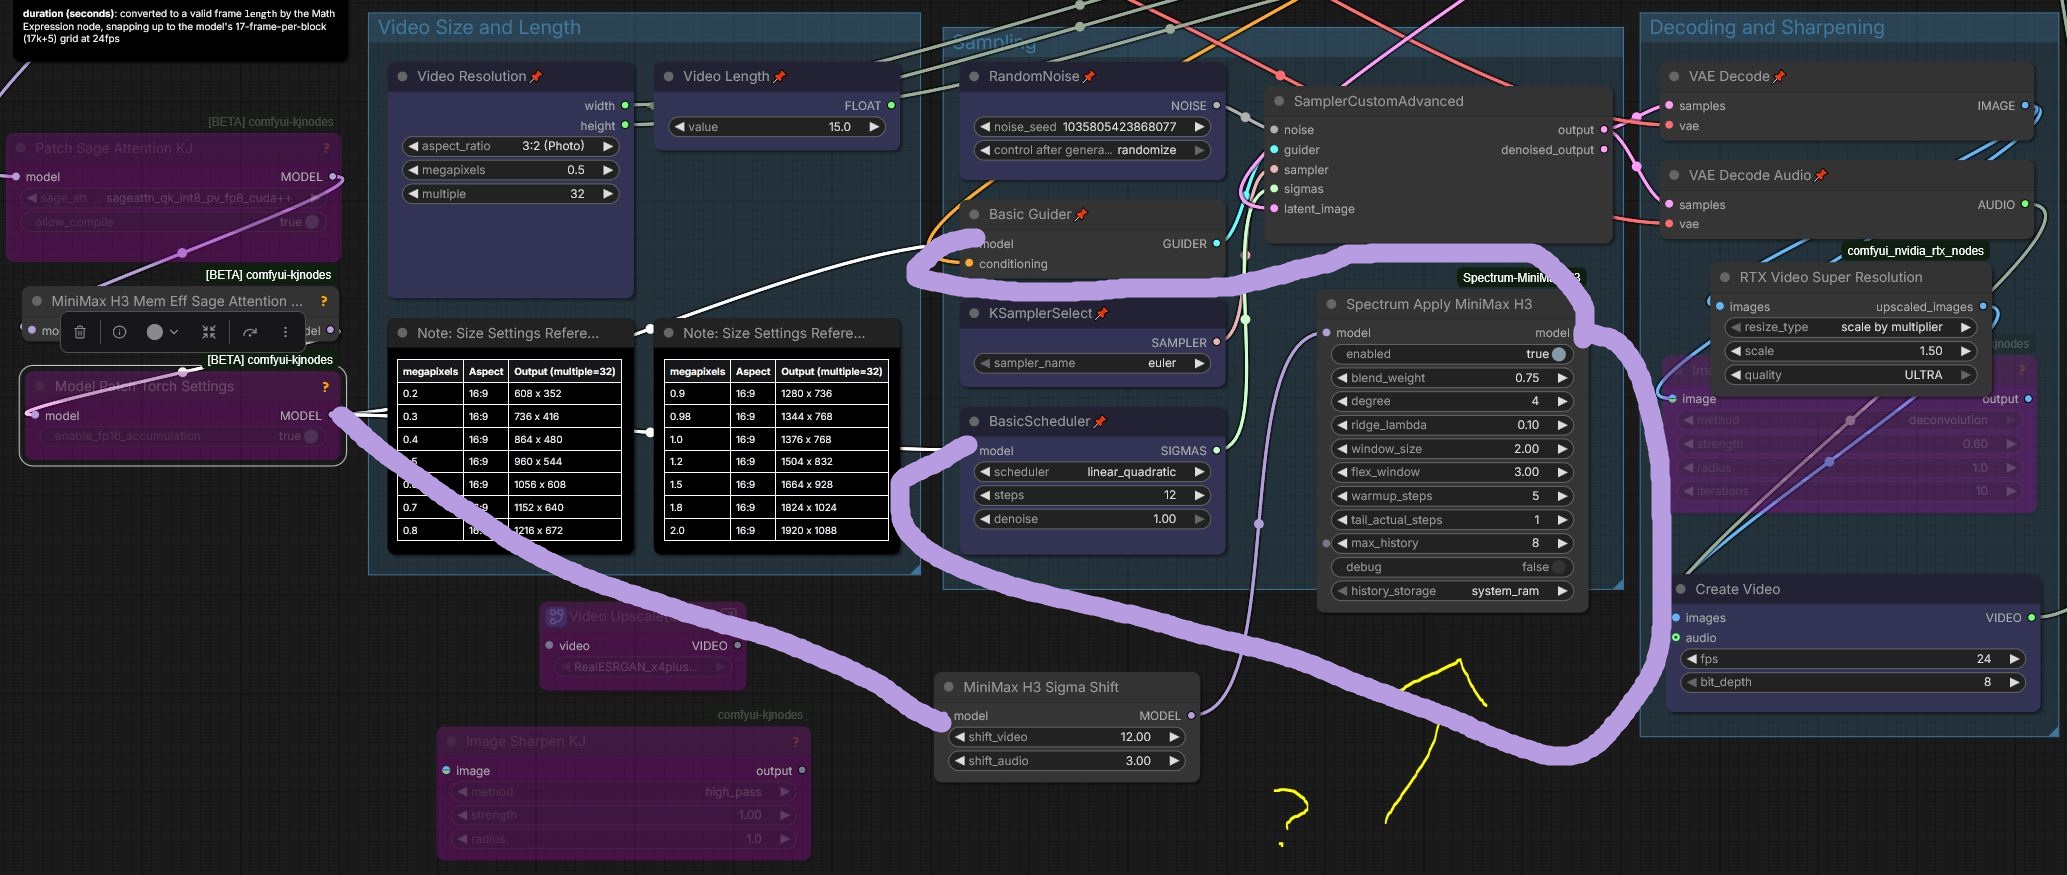
Task: Collapse the Create Video node
Action: 1681,590
